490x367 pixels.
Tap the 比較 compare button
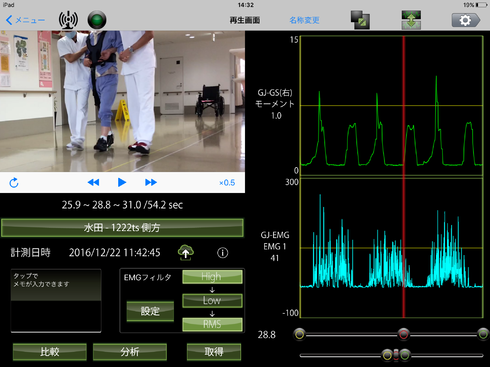tap(50, 352)
